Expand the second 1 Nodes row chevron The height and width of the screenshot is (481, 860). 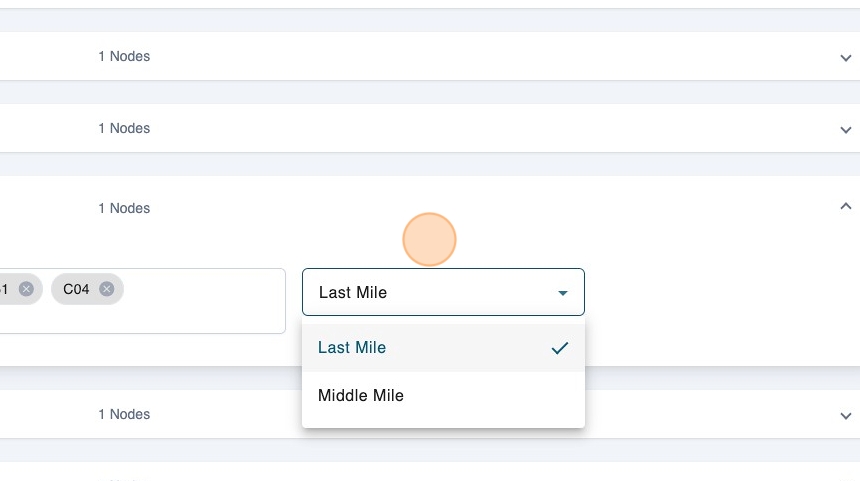[846, 130]
